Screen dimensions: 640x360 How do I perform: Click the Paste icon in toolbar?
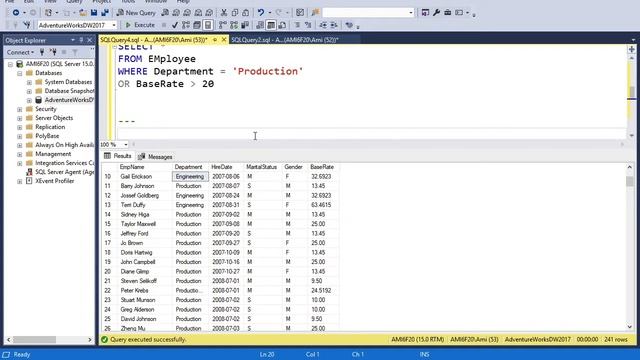pos(245,13)
